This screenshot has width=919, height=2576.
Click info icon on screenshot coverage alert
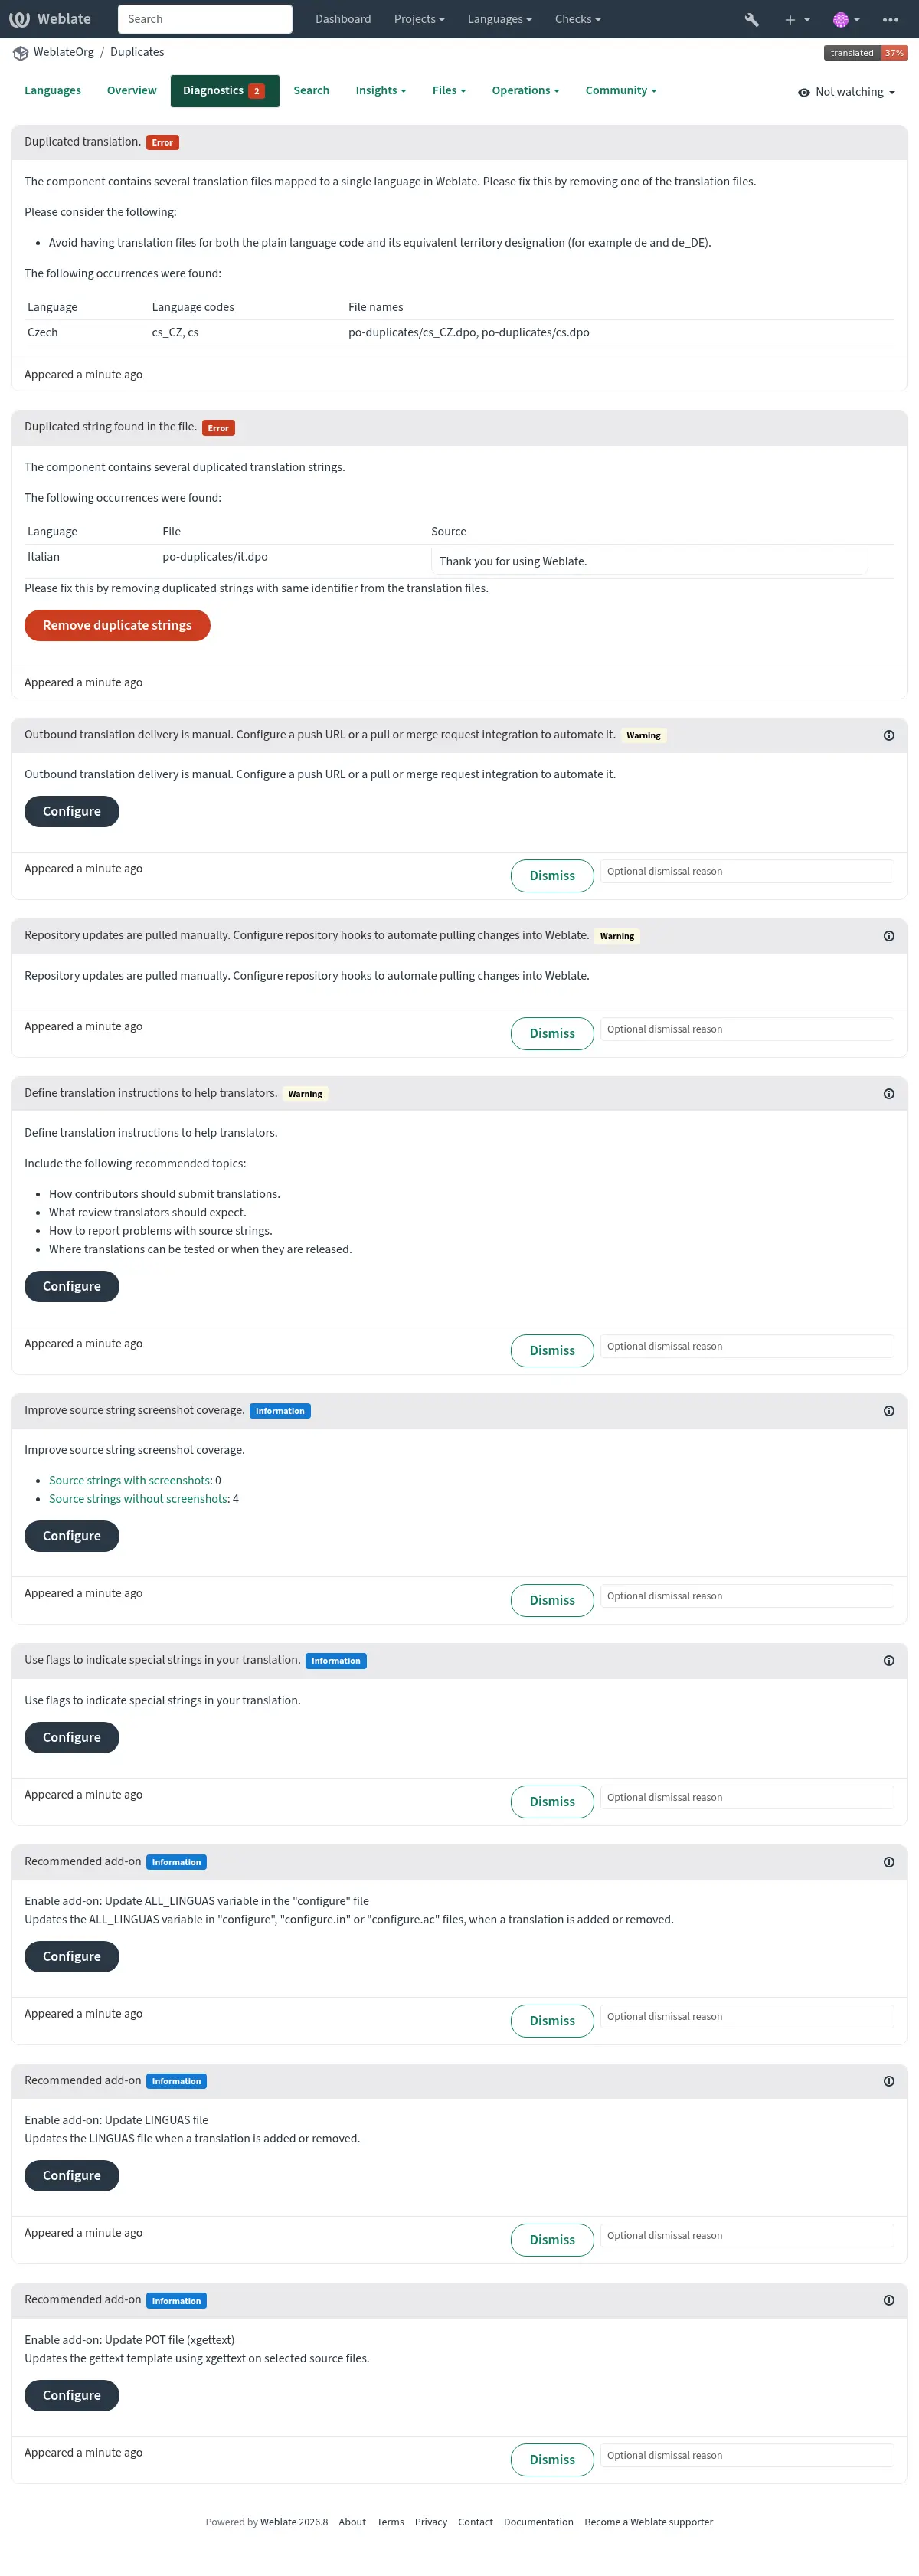coord(888,1410)
